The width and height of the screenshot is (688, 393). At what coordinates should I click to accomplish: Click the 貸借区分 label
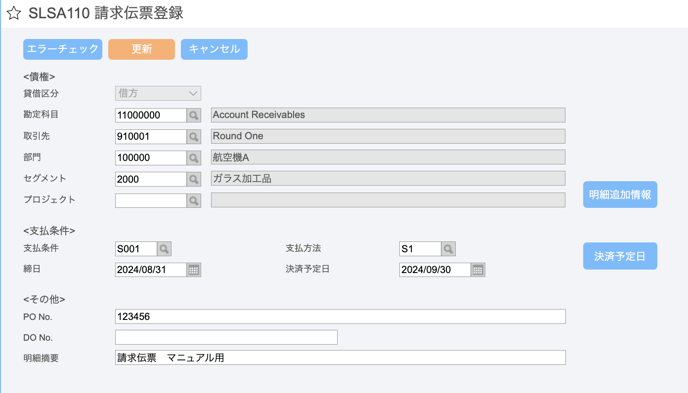pyautogui.click(x=41, y=93)
